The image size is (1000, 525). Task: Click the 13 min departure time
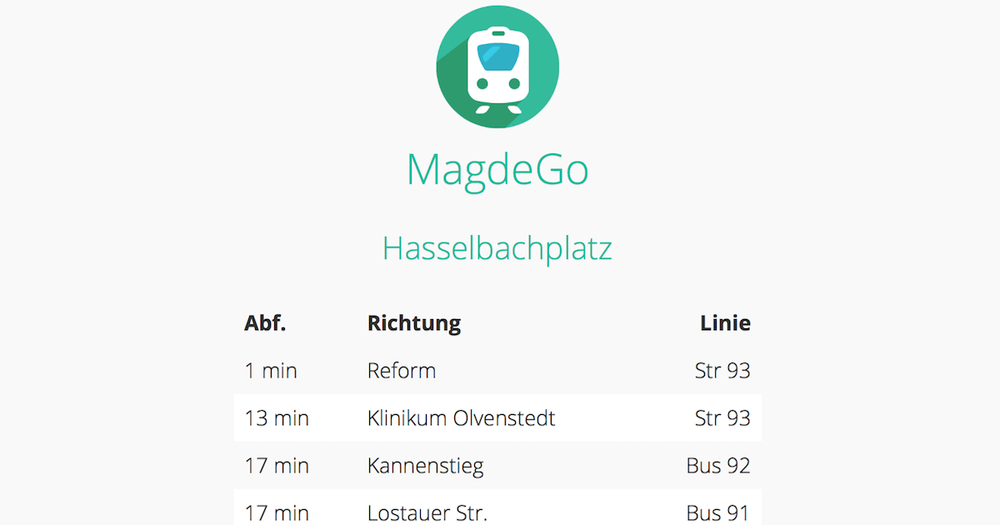click(x=277, y=418)
